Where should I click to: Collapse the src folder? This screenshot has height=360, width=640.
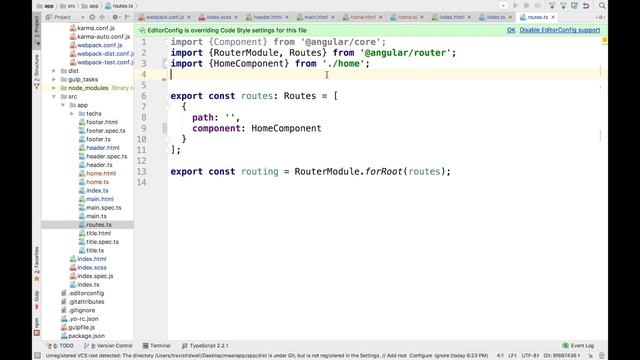(53, 97)
